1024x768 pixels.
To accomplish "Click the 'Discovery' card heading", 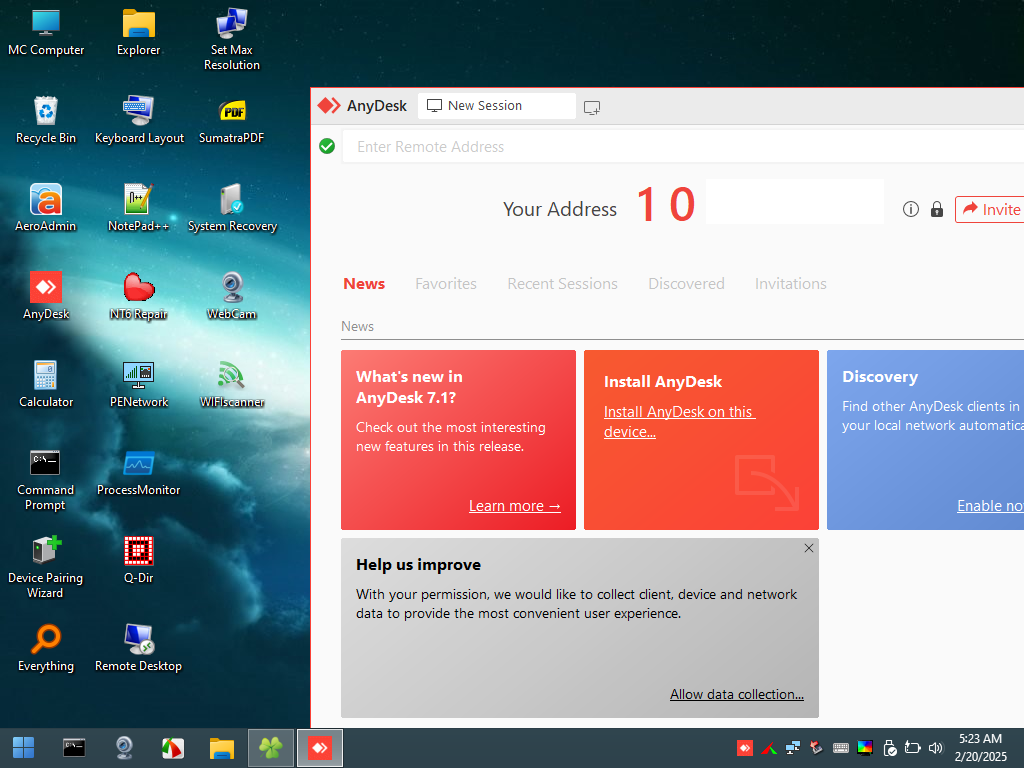I will (880, 377).
